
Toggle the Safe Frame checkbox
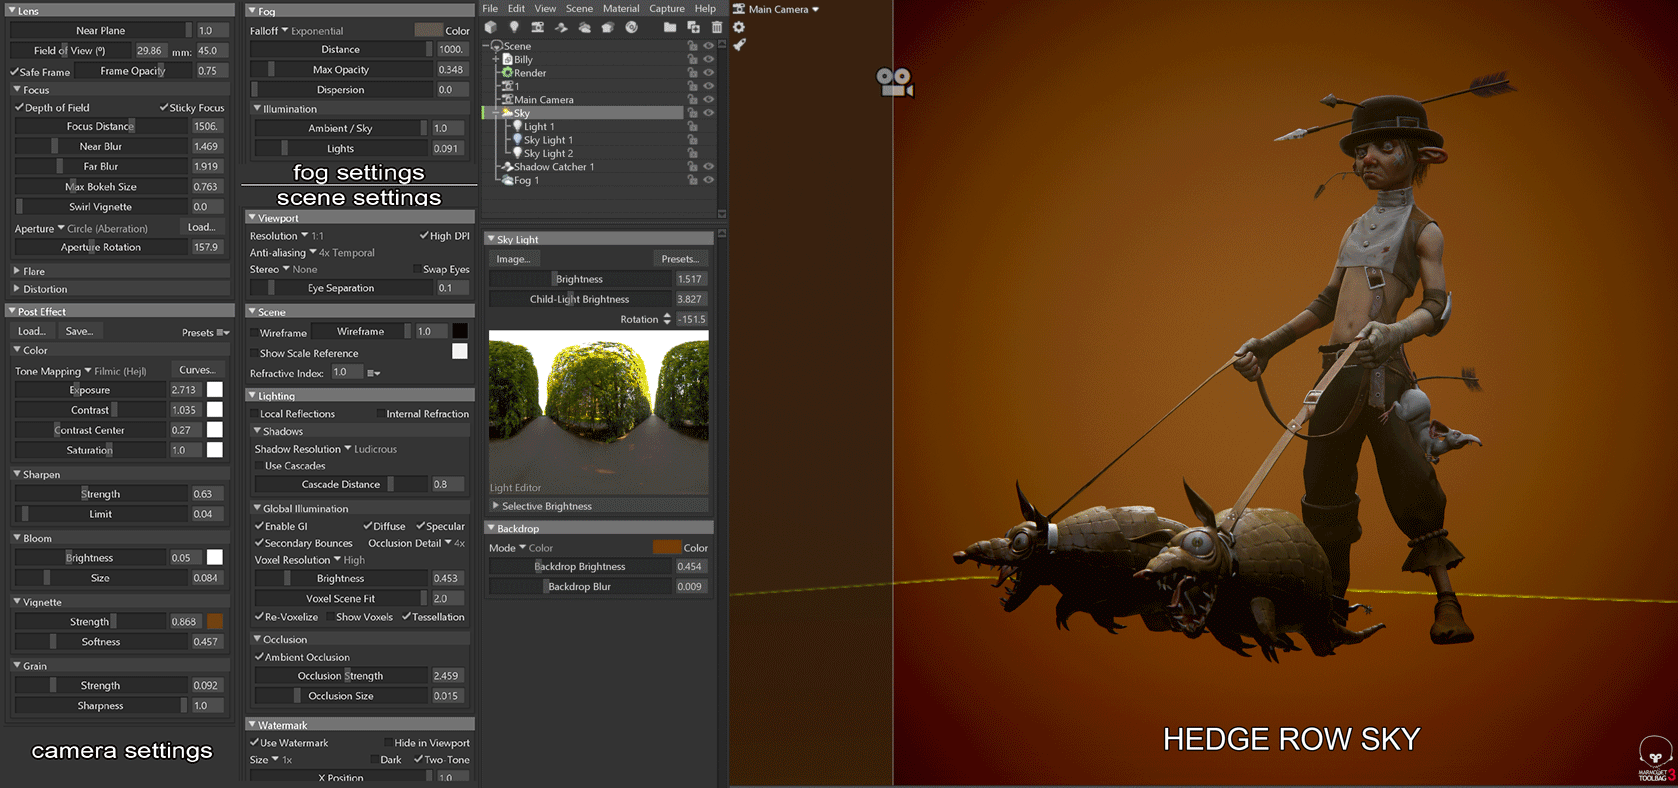pyautogui.click(x=14, y=72)
